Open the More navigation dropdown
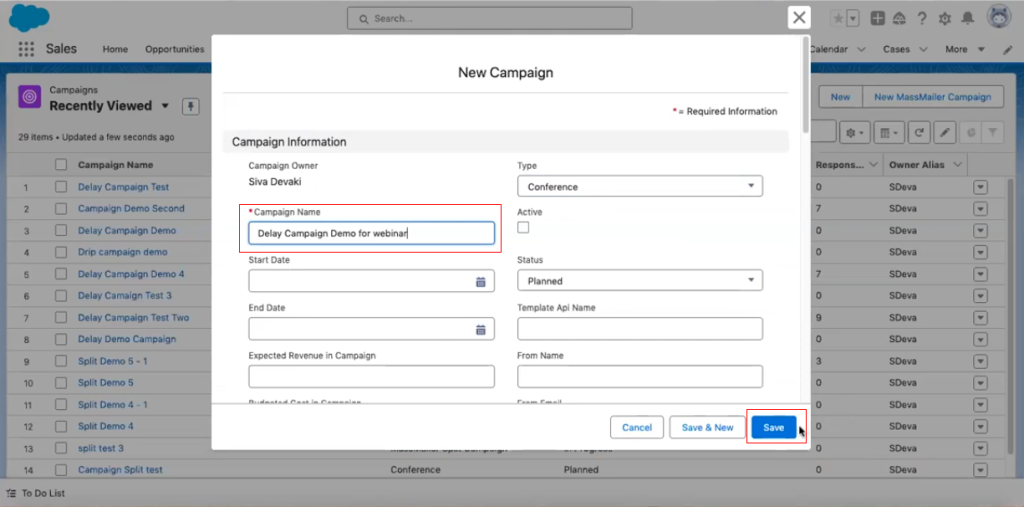Viewport: 1024px width, 507px height. click(x=965, y=50)
